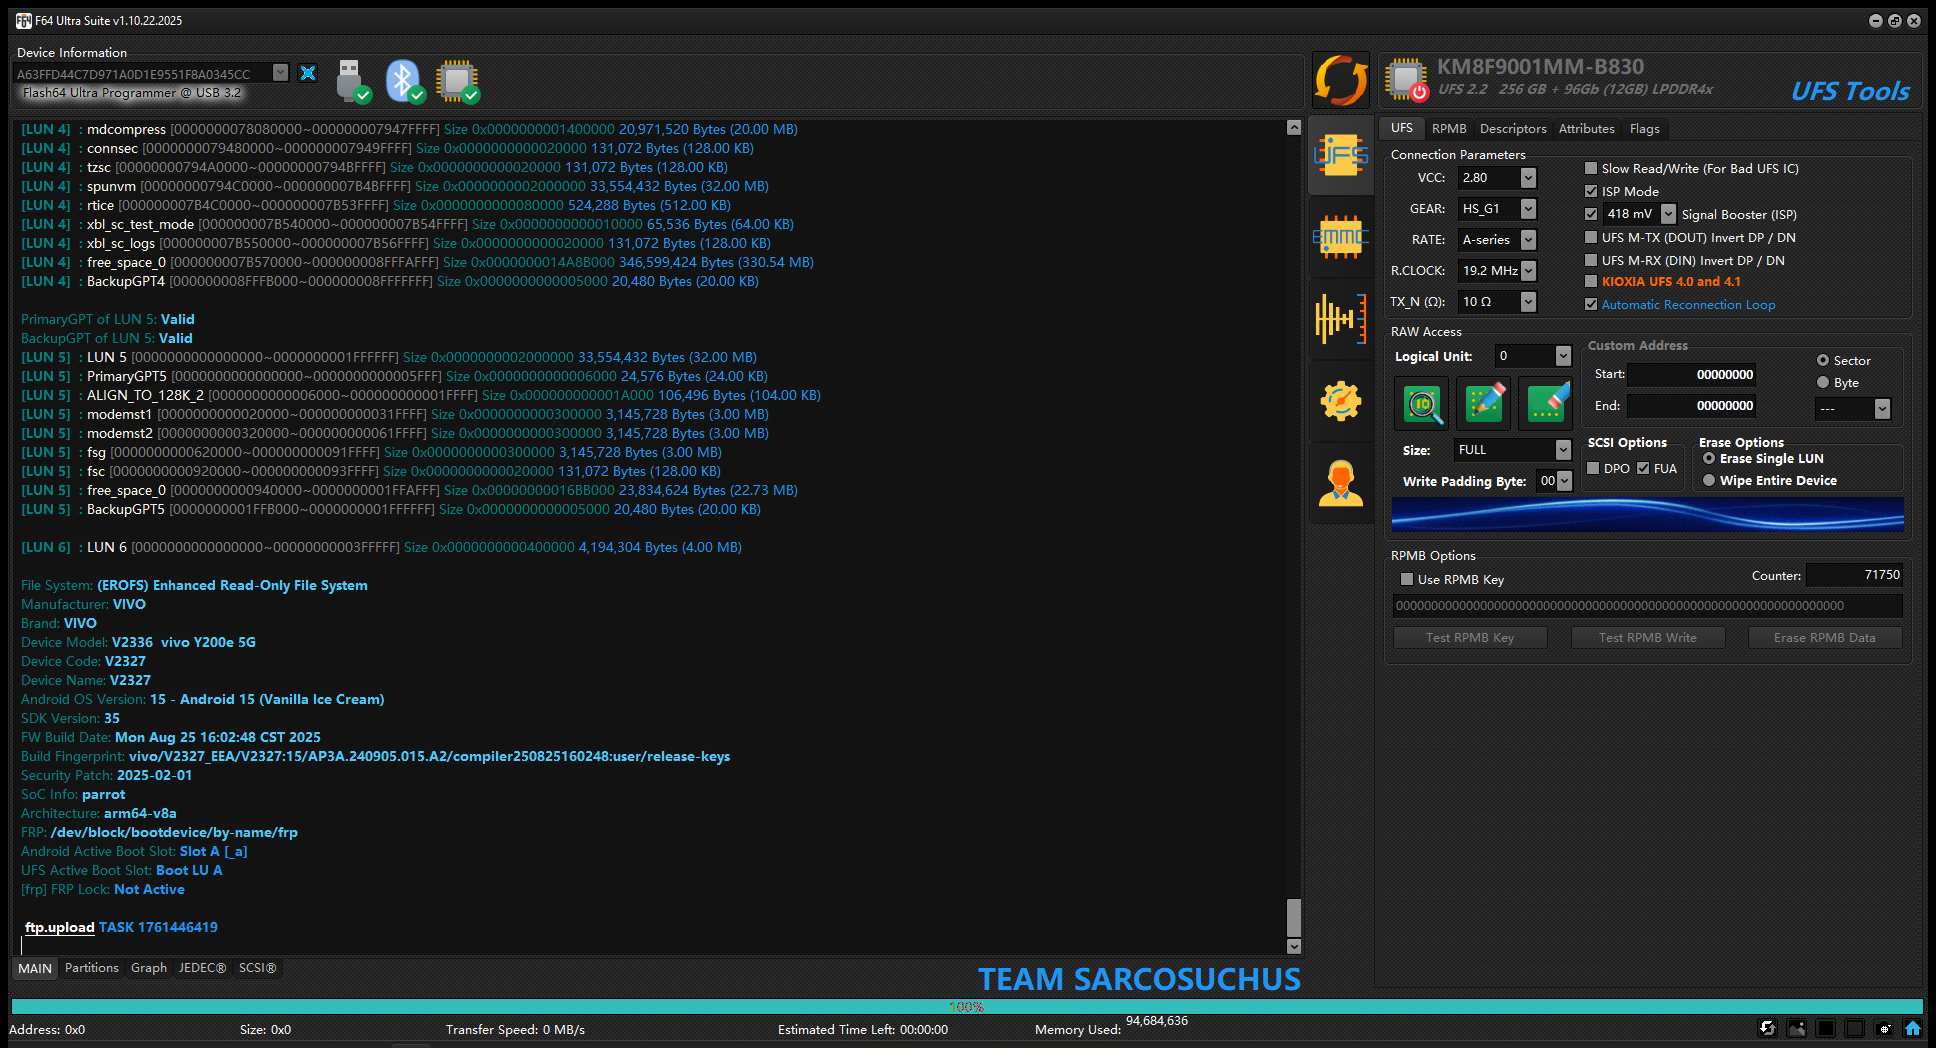Switch to the Descriptors tab
The image size is (1936, 1048).
(1512, 129)
